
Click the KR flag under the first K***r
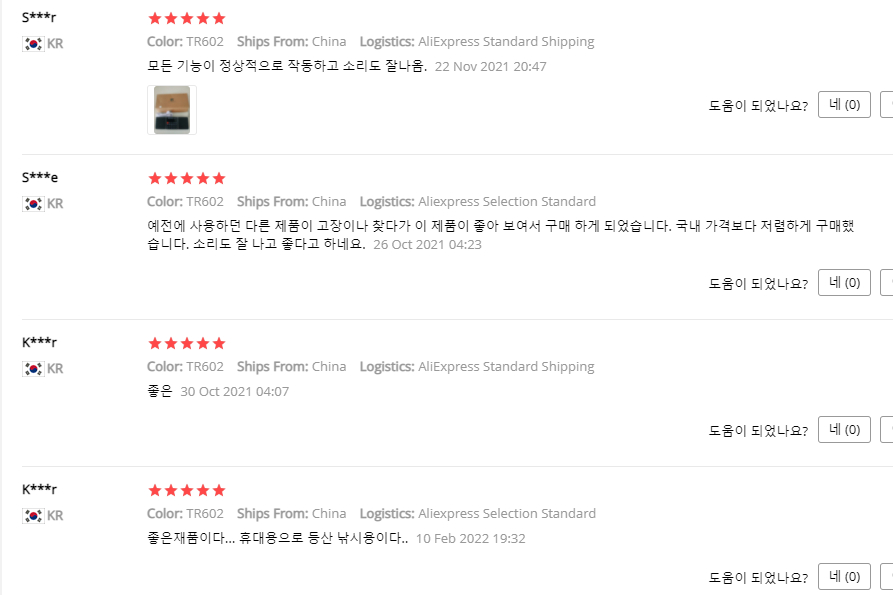point(33,369)
